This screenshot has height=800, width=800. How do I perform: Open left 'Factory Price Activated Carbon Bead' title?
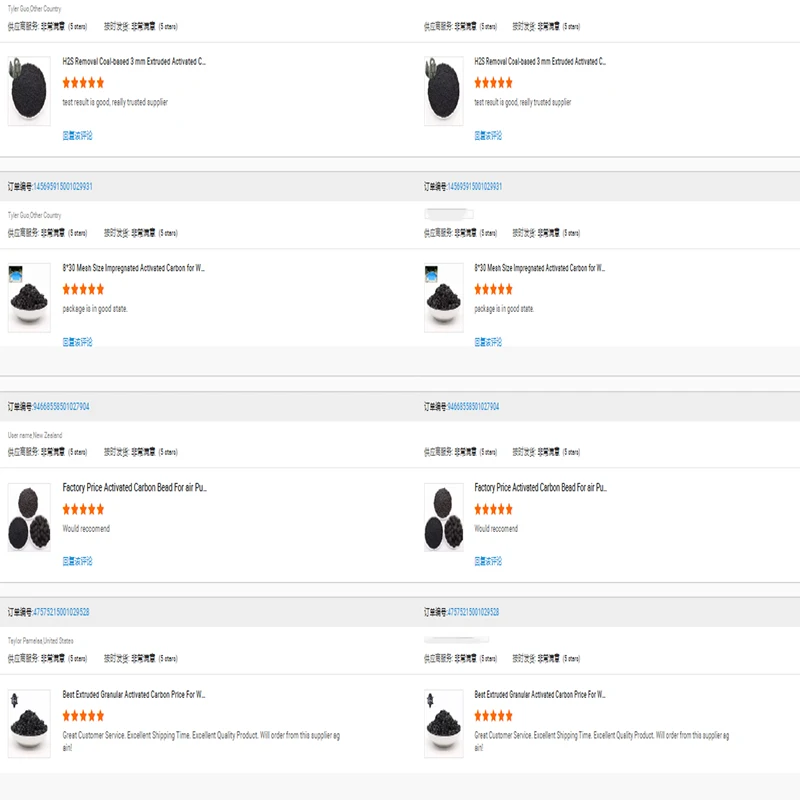[x=134, y=488]
